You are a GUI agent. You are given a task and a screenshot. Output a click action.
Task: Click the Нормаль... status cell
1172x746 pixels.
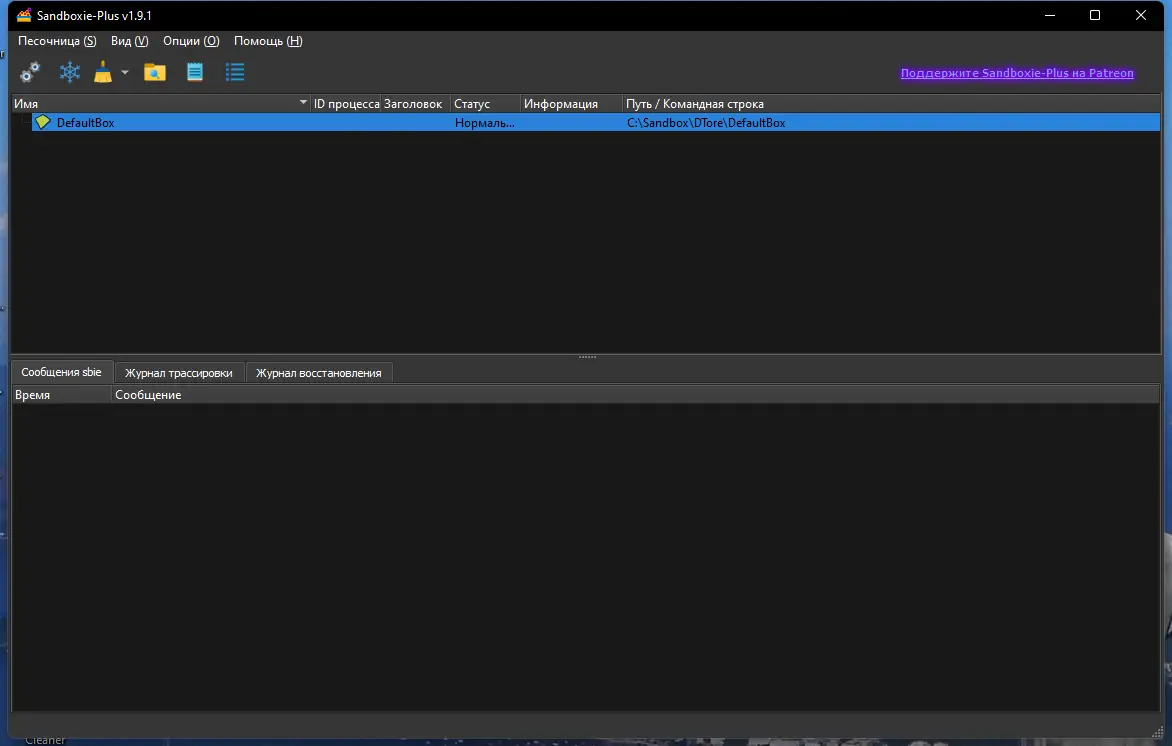pos(484,123)
